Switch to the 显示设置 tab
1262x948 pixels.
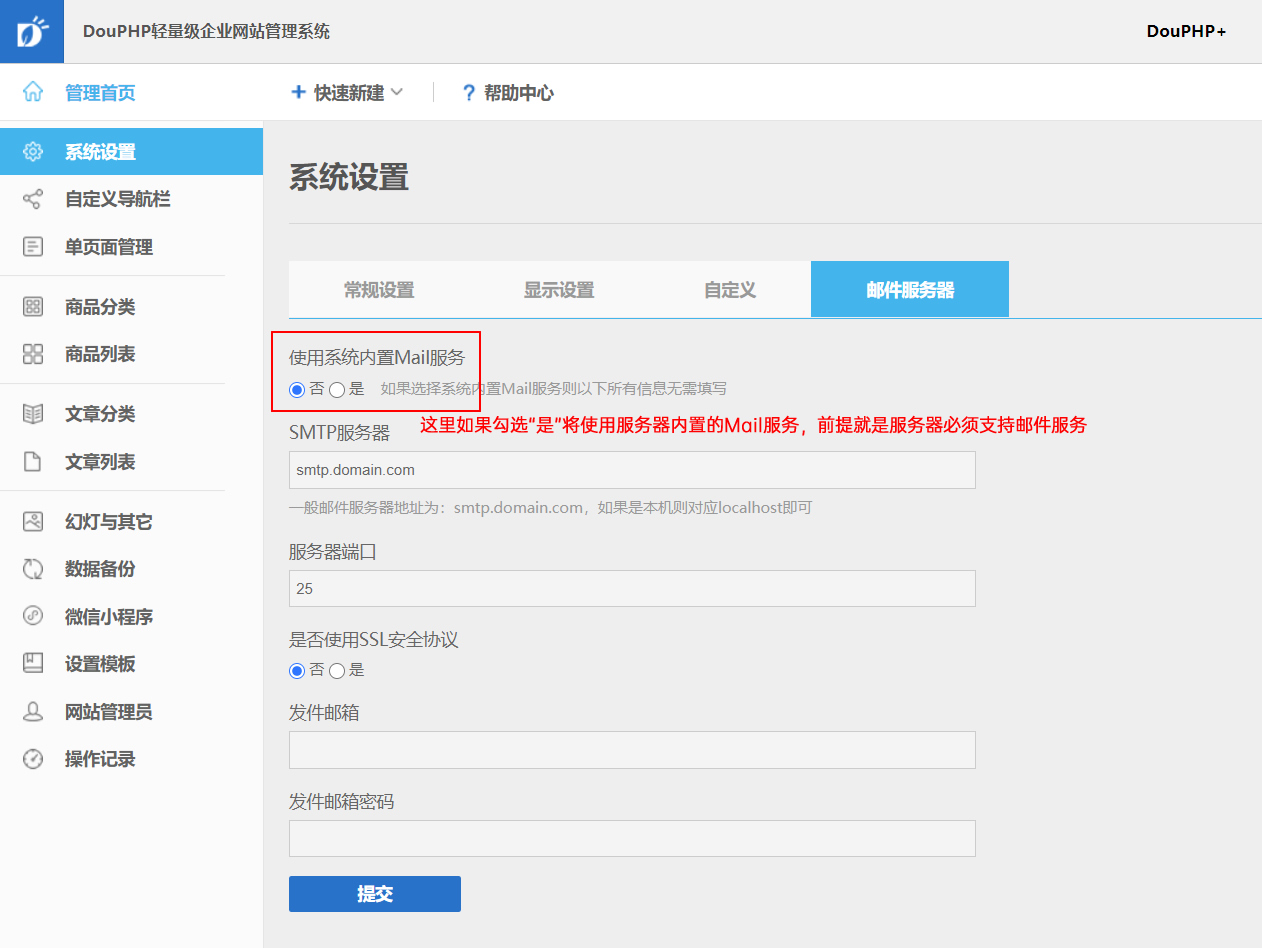pos(559,290)
